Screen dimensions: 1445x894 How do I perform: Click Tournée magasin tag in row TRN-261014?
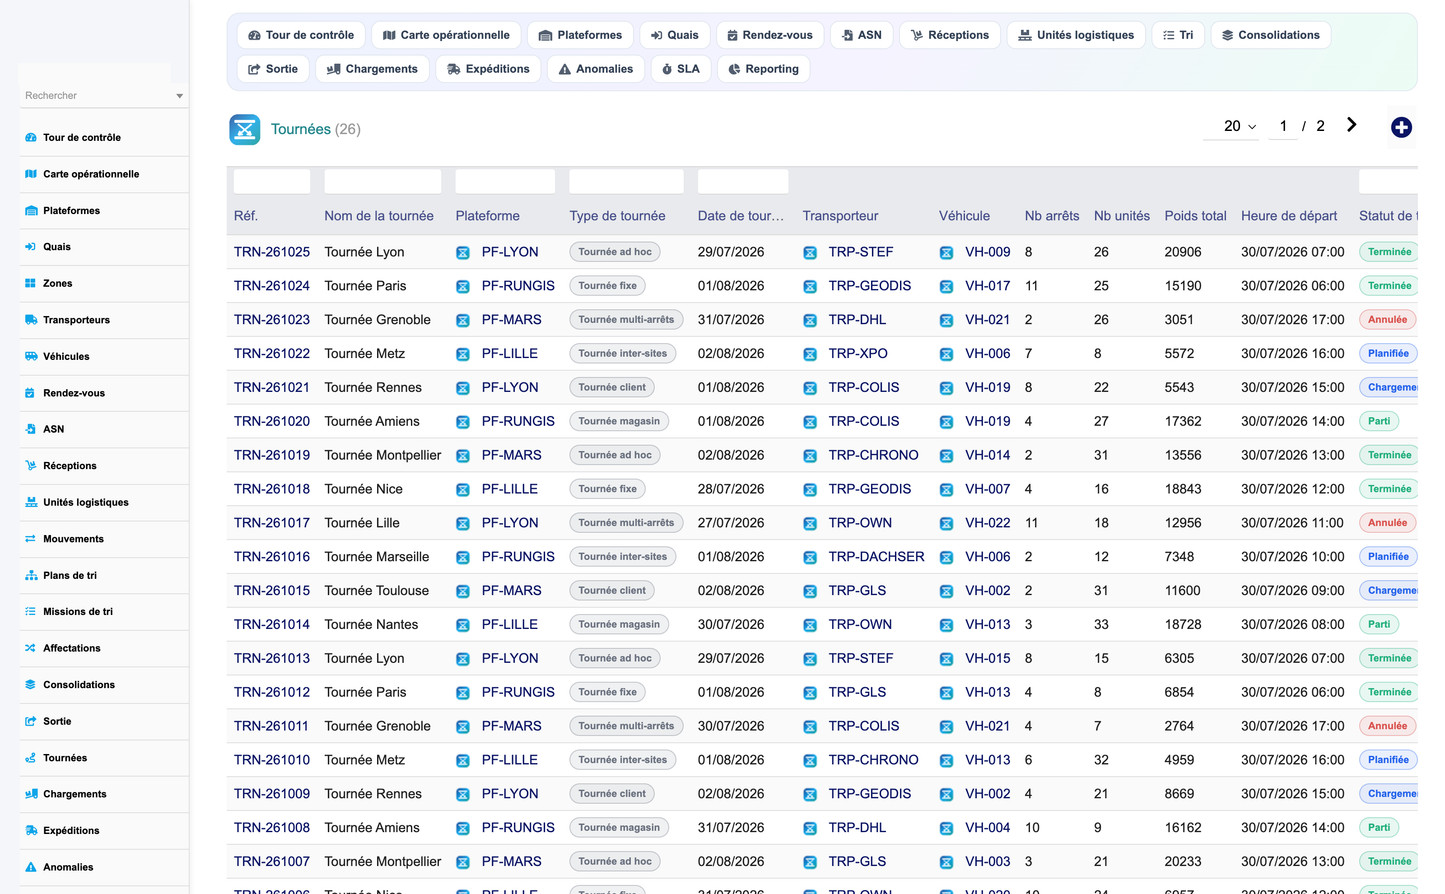point(619,625)
